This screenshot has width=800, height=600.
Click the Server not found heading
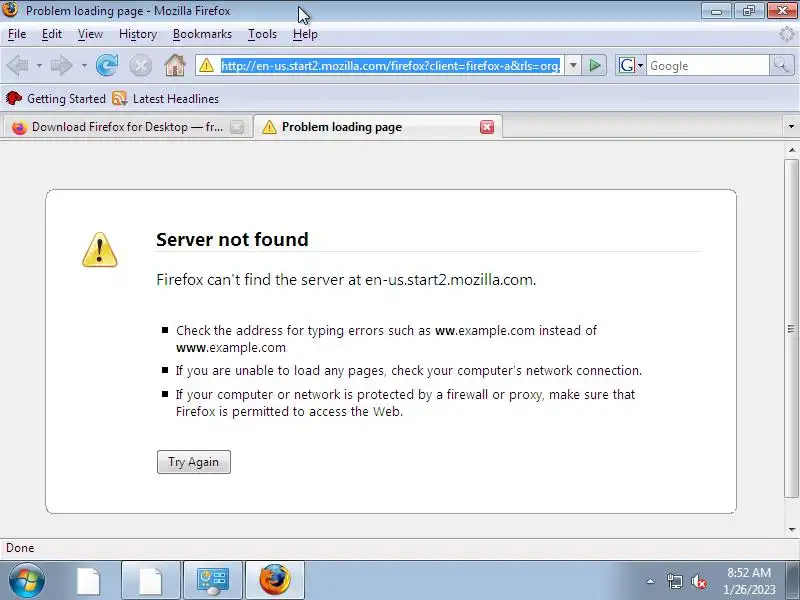232,239
